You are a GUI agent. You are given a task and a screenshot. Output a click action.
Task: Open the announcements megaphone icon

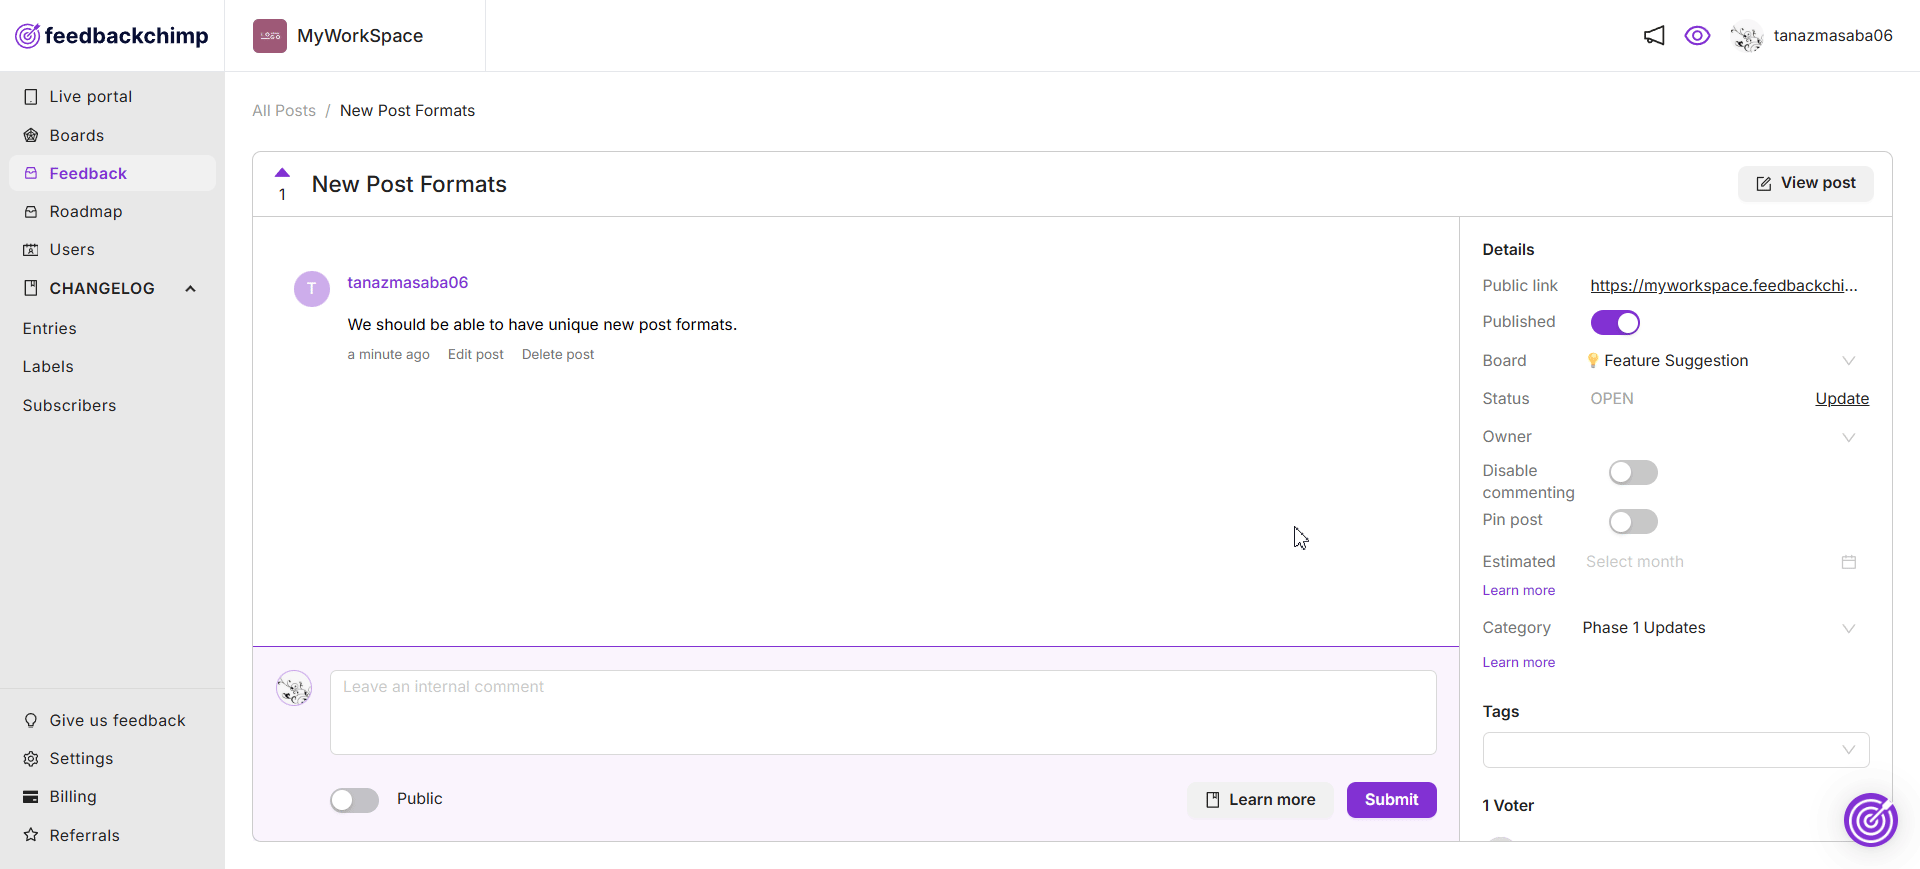1654,36
